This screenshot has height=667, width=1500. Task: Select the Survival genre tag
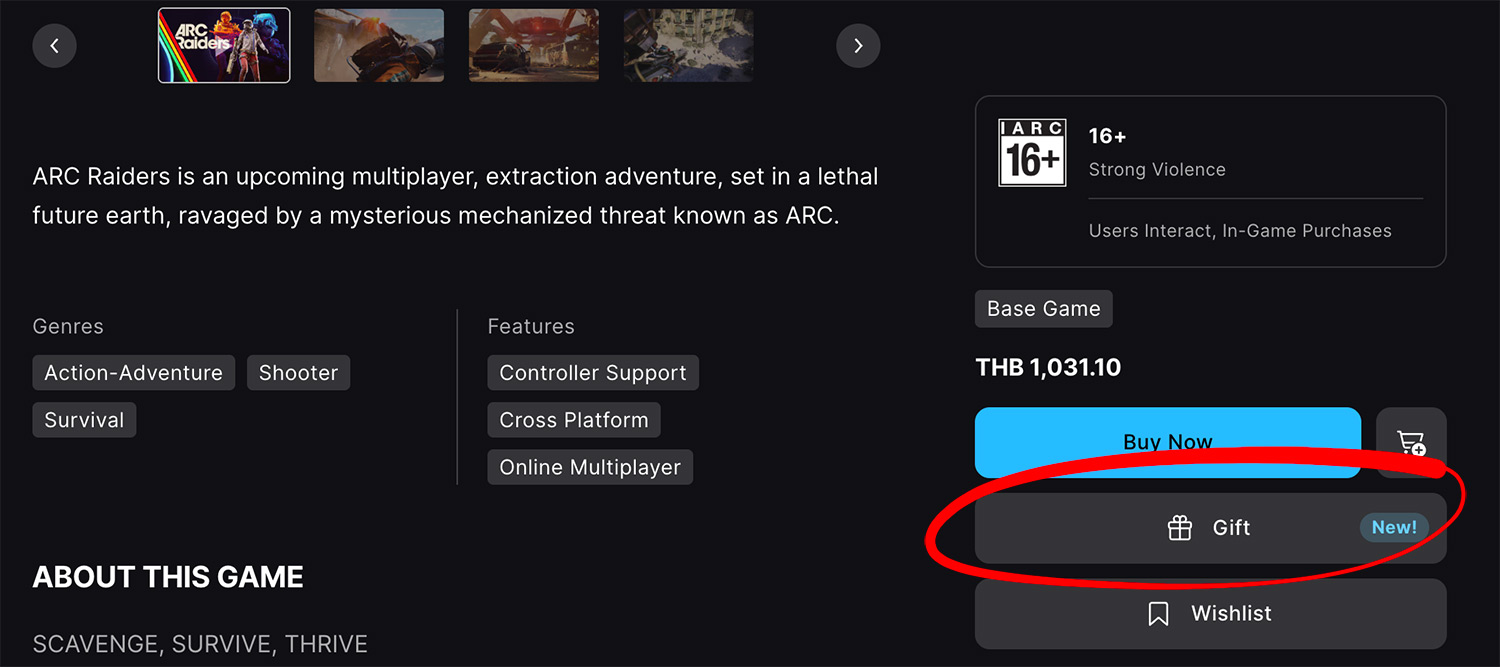tap(84, 420)
